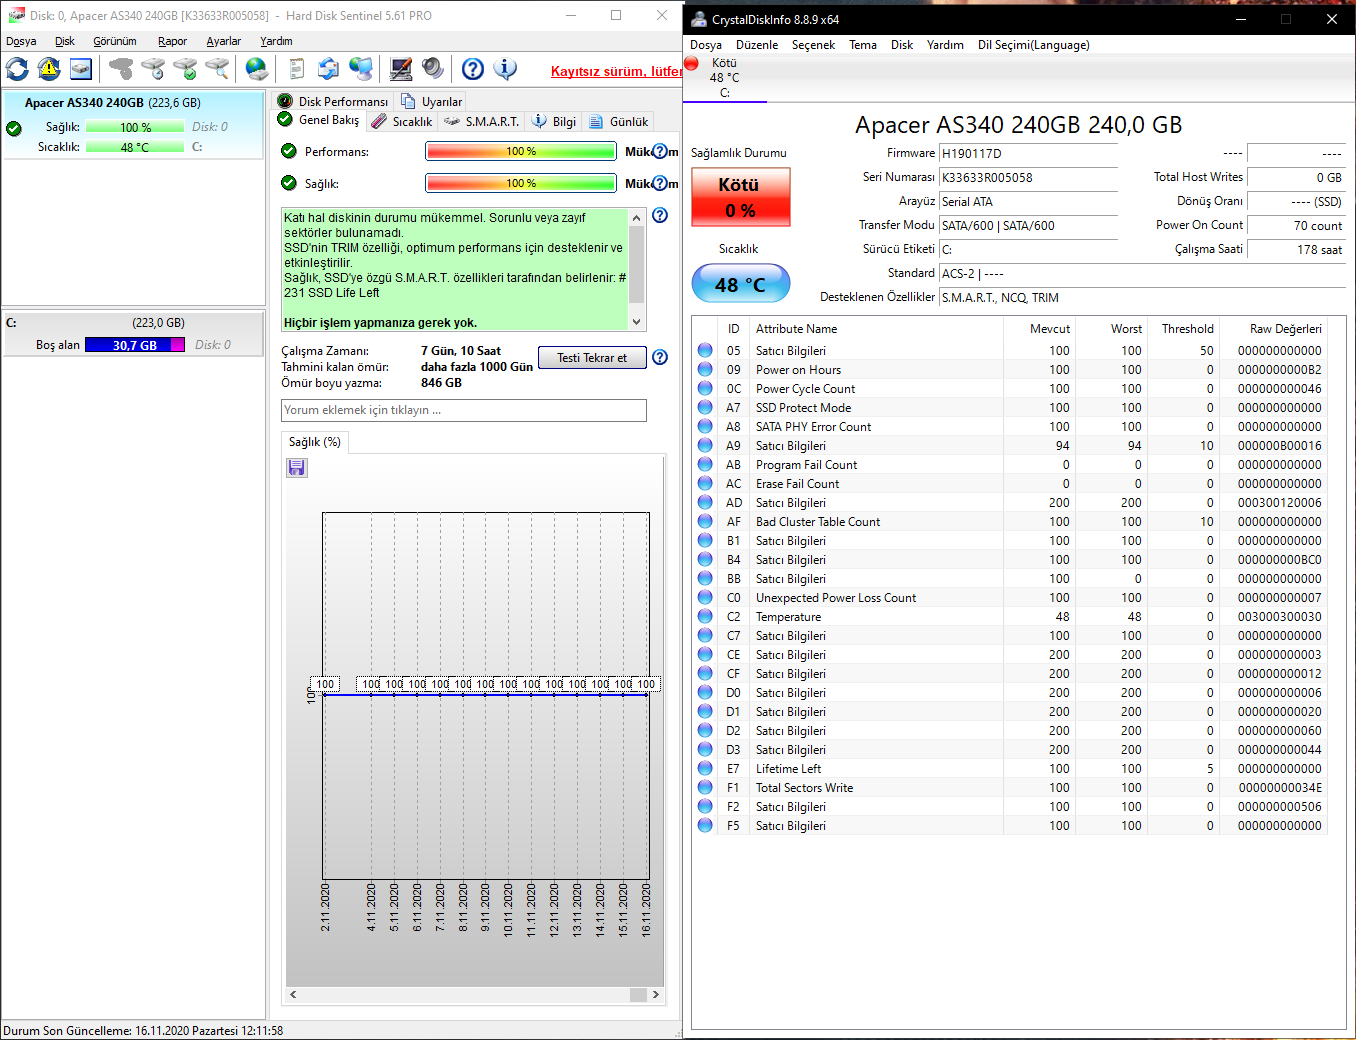Click the Boş alan 30,7 GB usage bar

135,345
